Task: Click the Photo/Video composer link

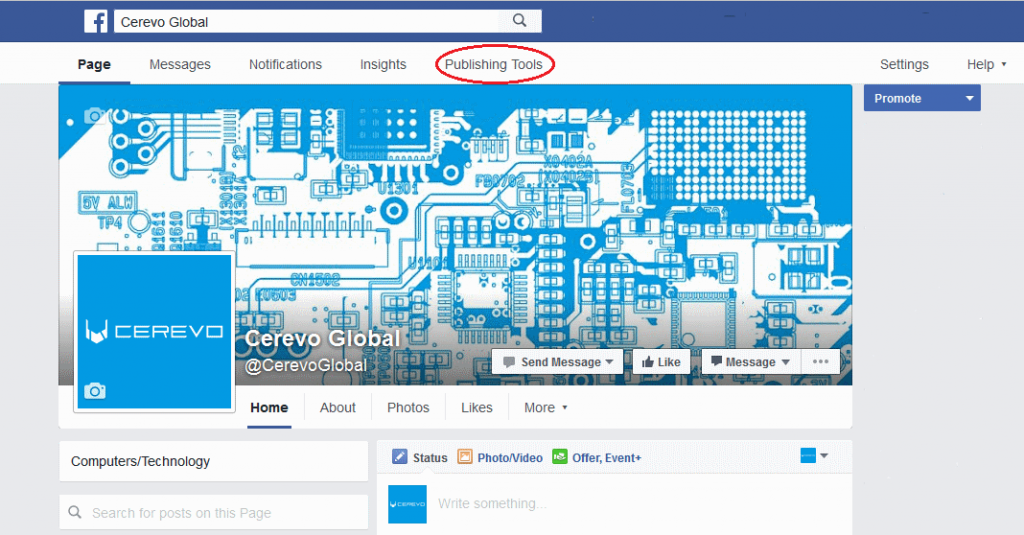Action: click(x=509, y=458)
